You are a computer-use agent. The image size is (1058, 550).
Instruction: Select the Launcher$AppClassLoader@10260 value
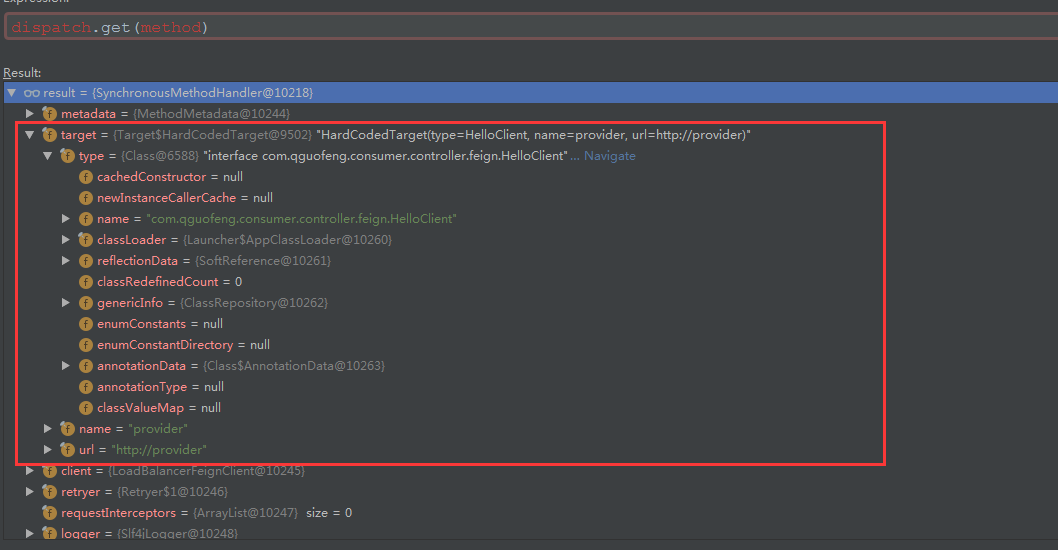click(287, 240)
